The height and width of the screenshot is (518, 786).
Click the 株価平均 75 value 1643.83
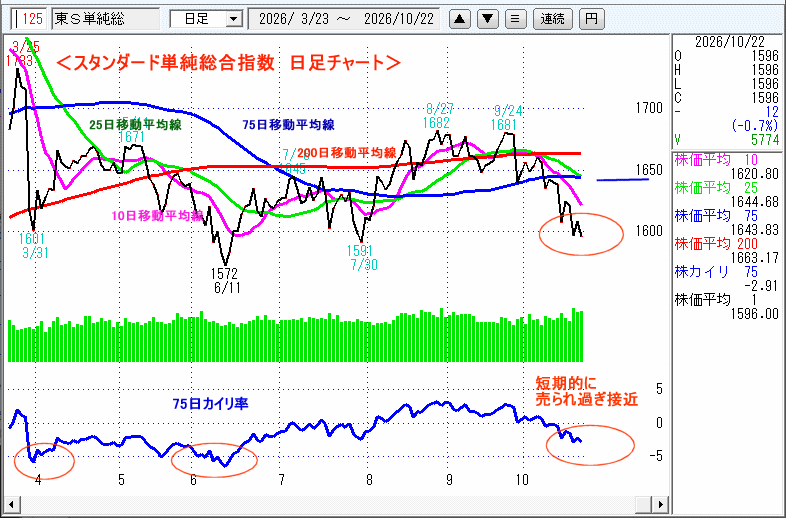pyautogui.click(x=755, y=230)
